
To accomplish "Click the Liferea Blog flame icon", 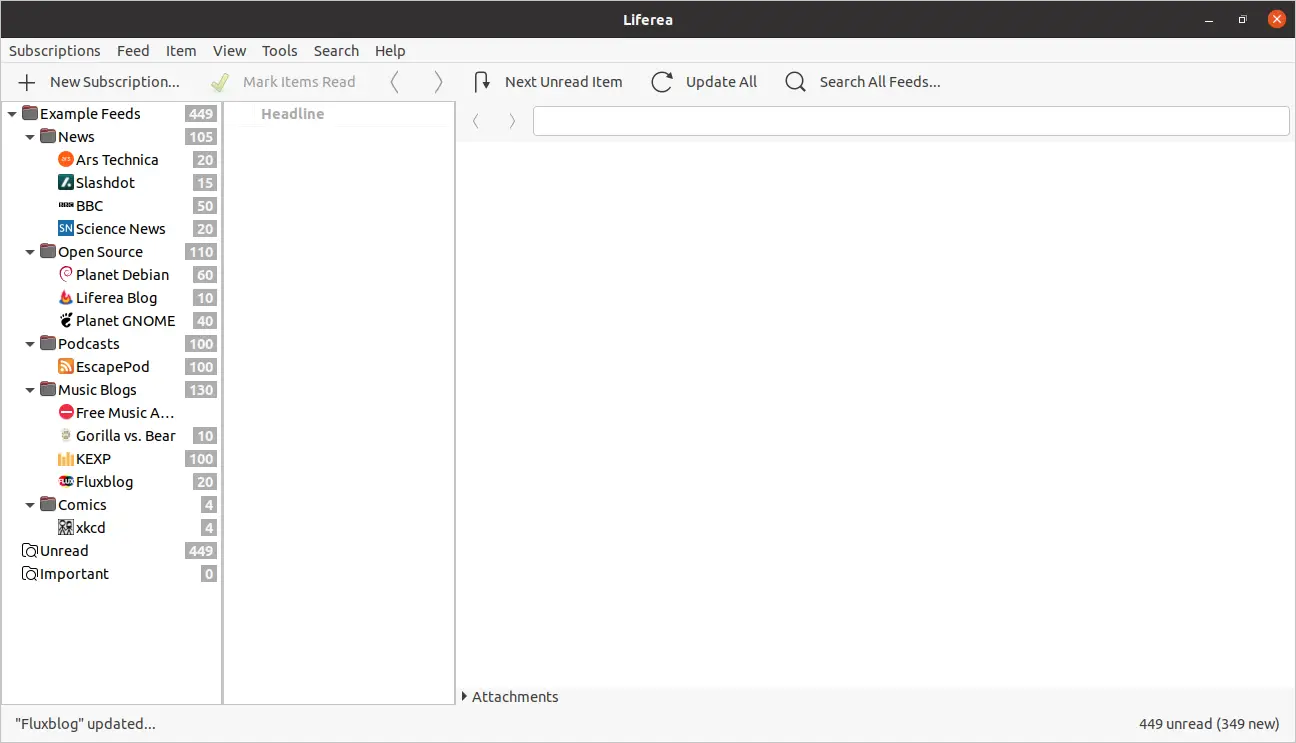I will 66,298.
